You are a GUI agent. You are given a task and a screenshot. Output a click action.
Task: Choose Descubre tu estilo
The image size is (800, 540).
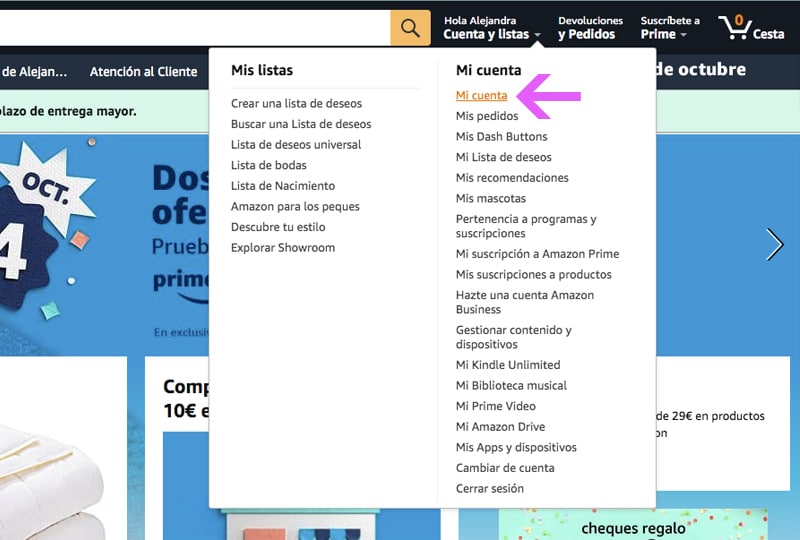click(278, 227)
